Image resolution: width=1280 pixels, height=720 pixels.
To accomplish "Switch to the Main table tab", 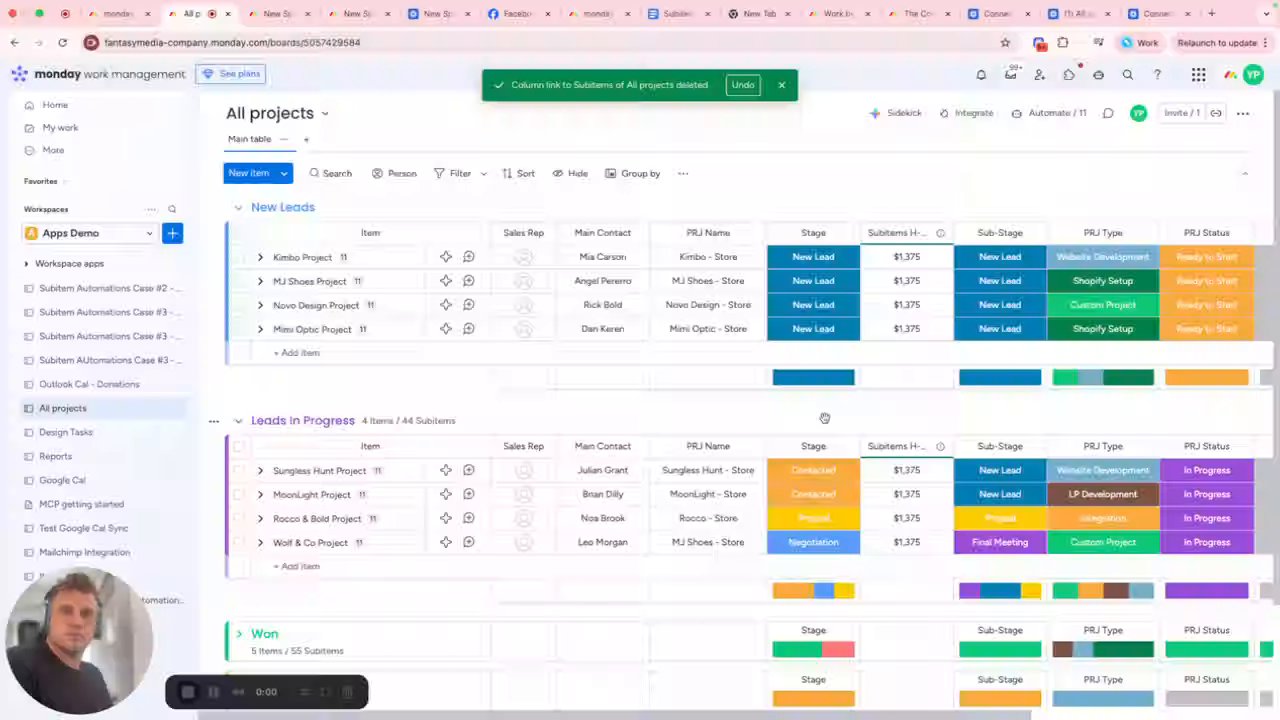I will coord(249,139).
